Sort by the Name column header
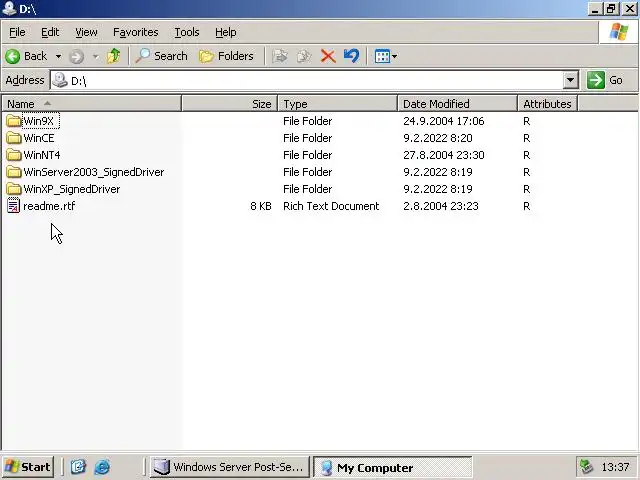The width and height of the screenshot is (640, 480). (x=91, y=104)
